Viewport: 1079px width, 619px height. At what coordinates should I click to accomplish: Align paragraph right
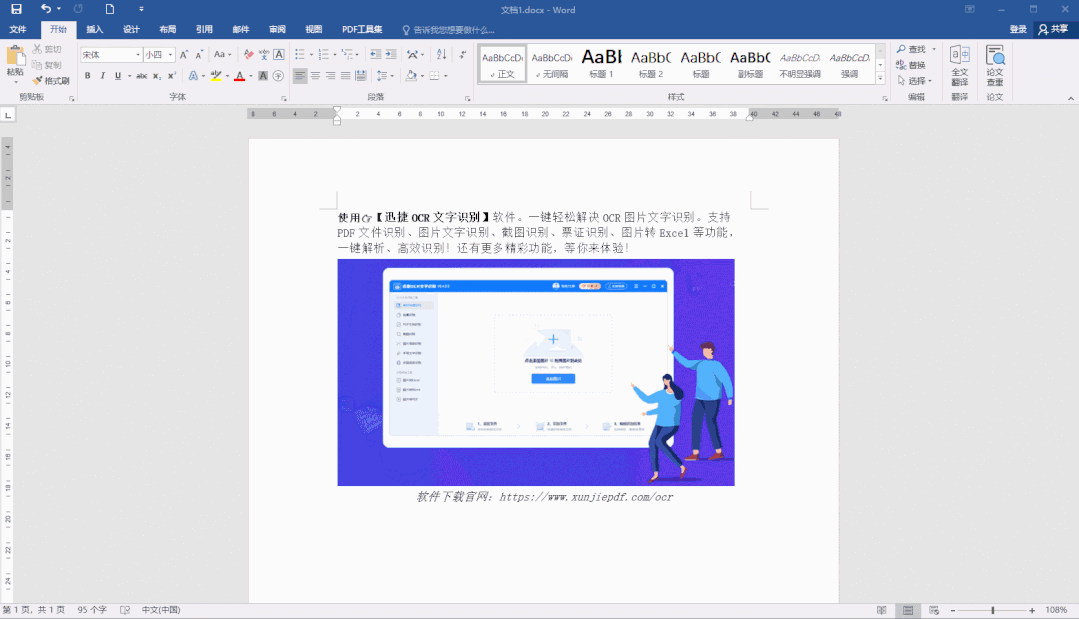click(330, 76)
